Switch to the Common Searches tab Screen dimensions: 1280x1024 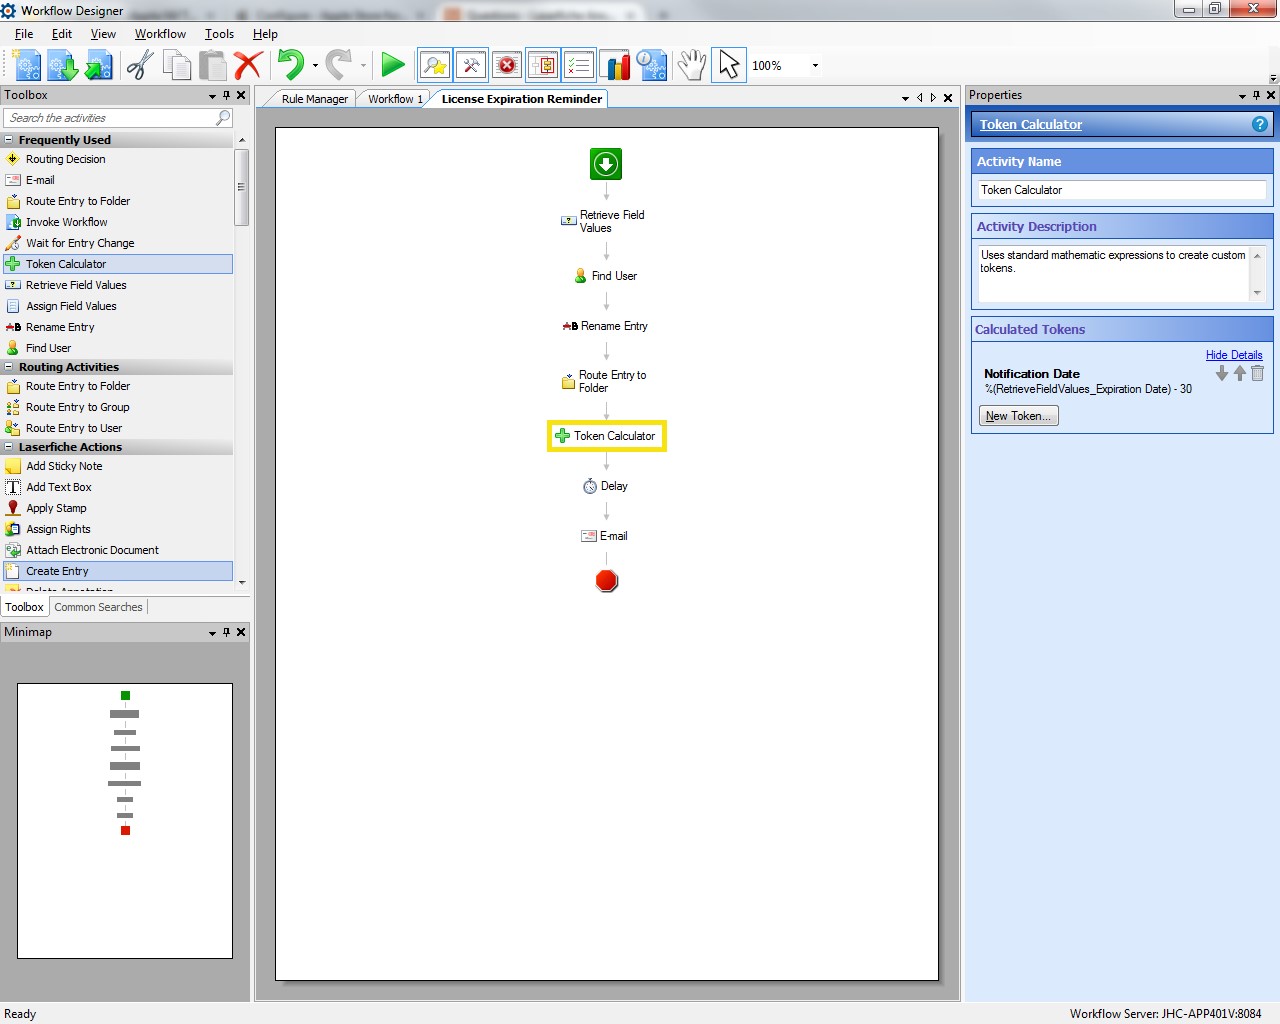(98, 607)
